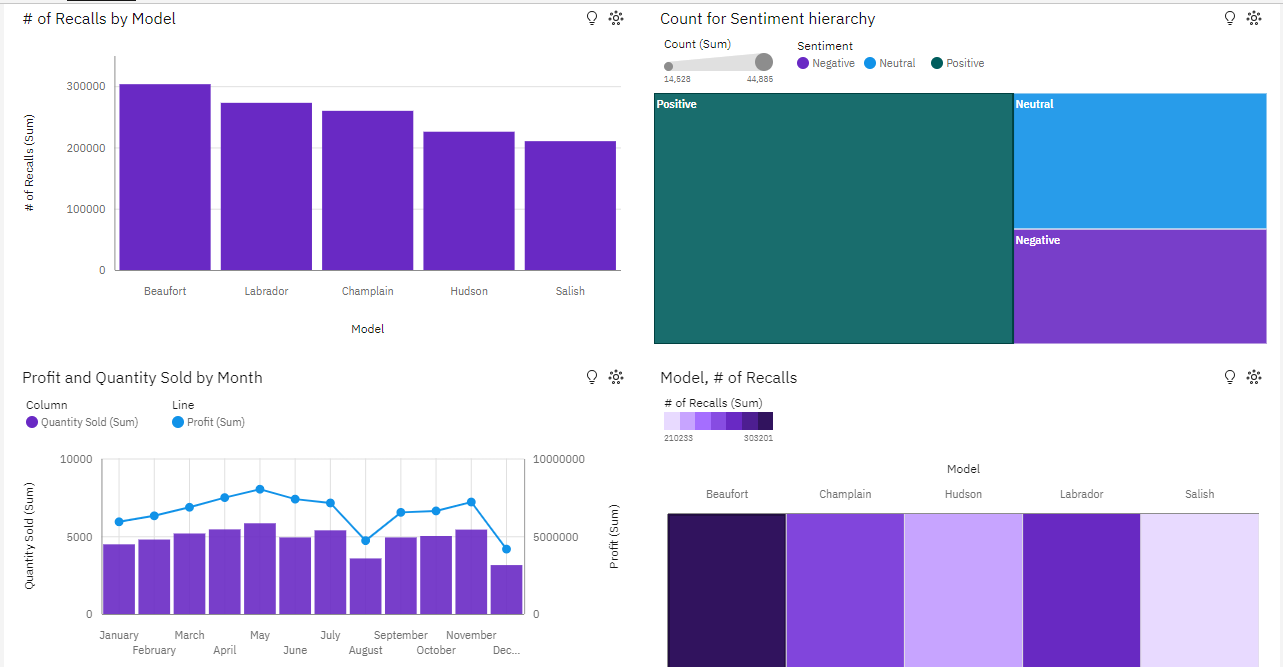Click the '44,886' slider maximum value
The height and width of the screenshot is (667, 1283).
760,79
